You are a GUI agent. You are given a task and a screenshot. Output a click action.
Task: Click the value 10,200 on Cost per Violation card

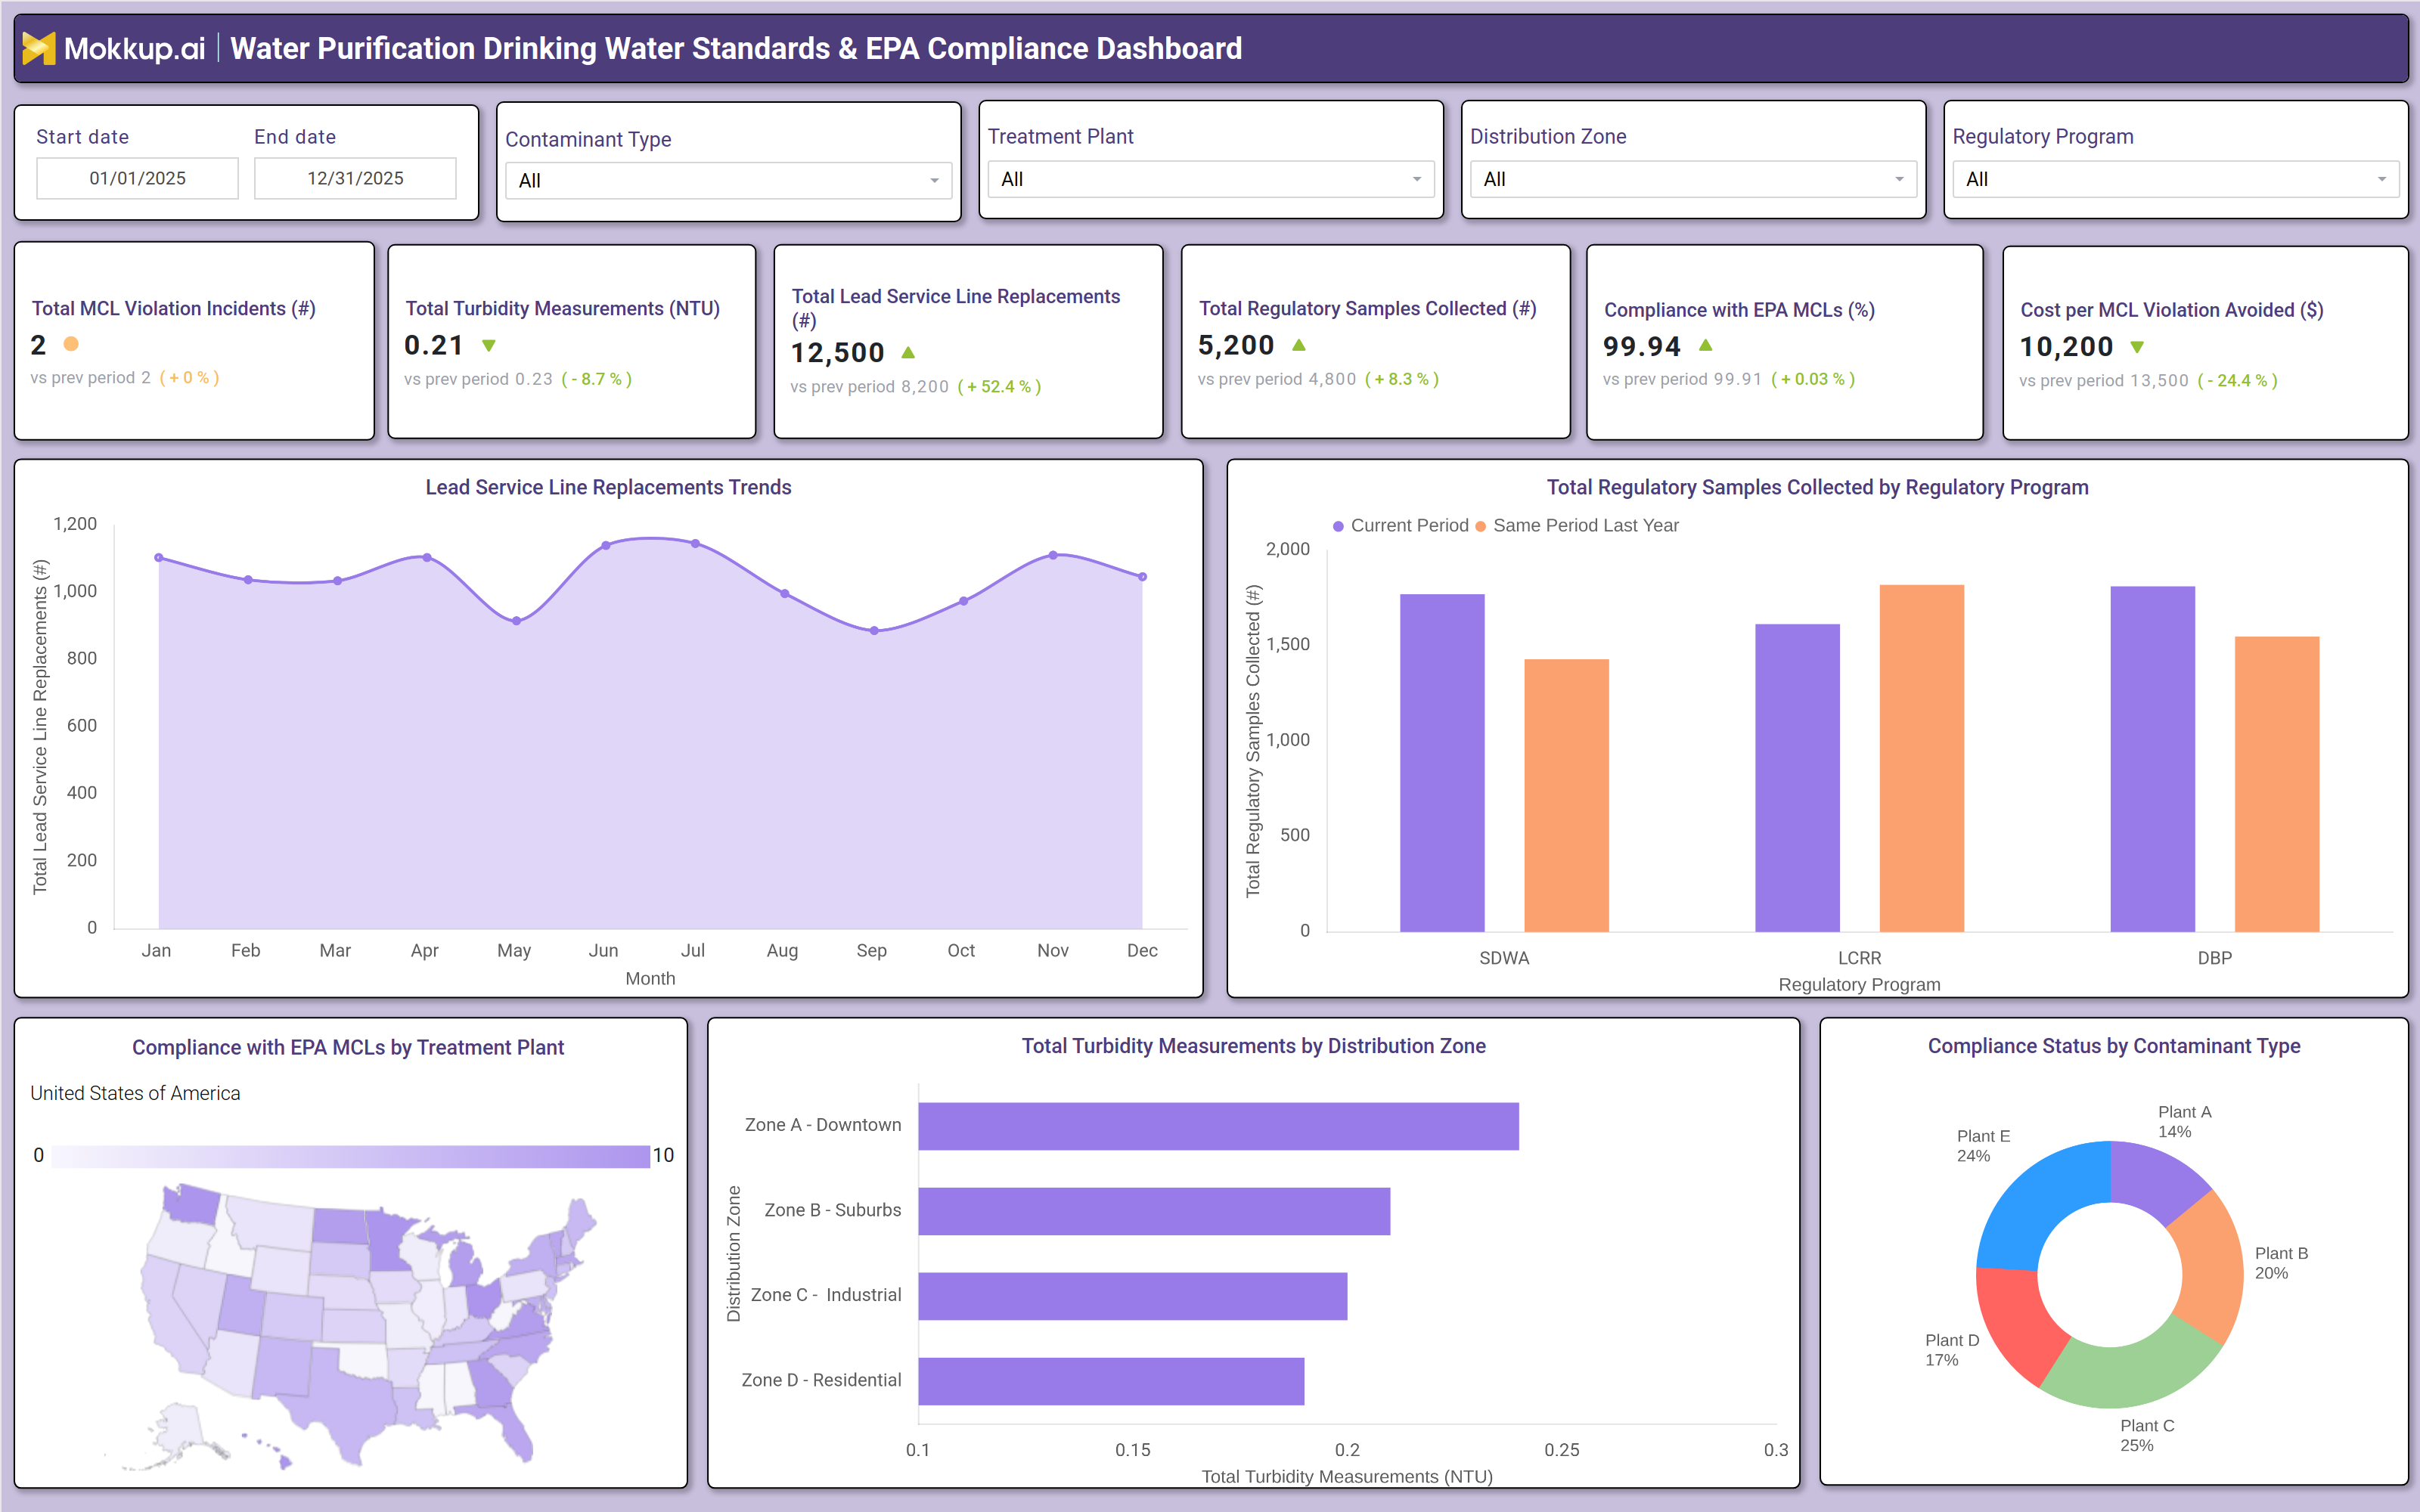coord(2066,347)
